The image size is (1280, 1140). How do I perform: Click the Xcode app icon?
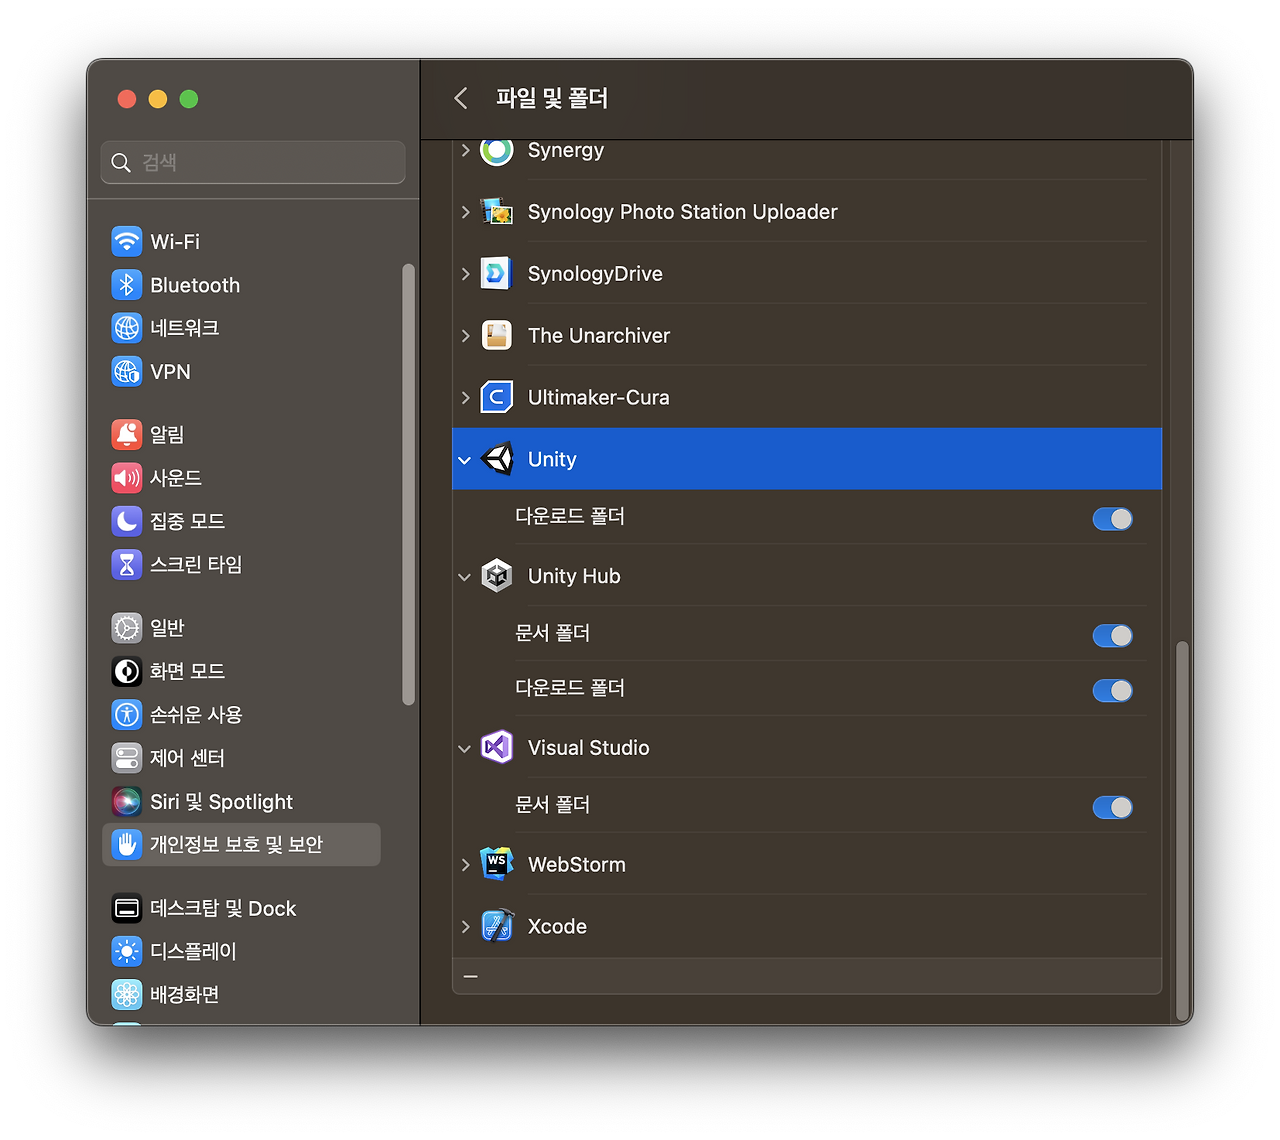click(497, 927)
